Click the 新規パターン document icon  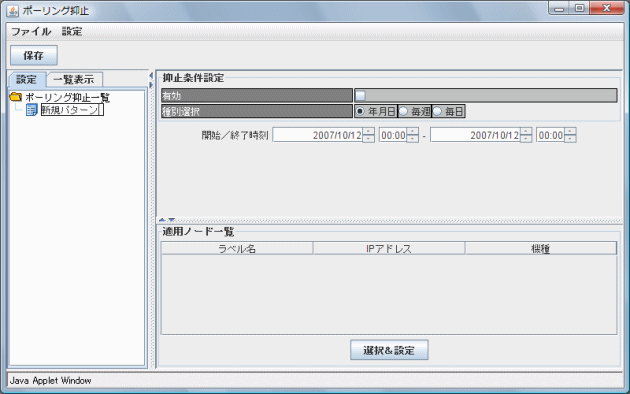(x=32, y=110)
